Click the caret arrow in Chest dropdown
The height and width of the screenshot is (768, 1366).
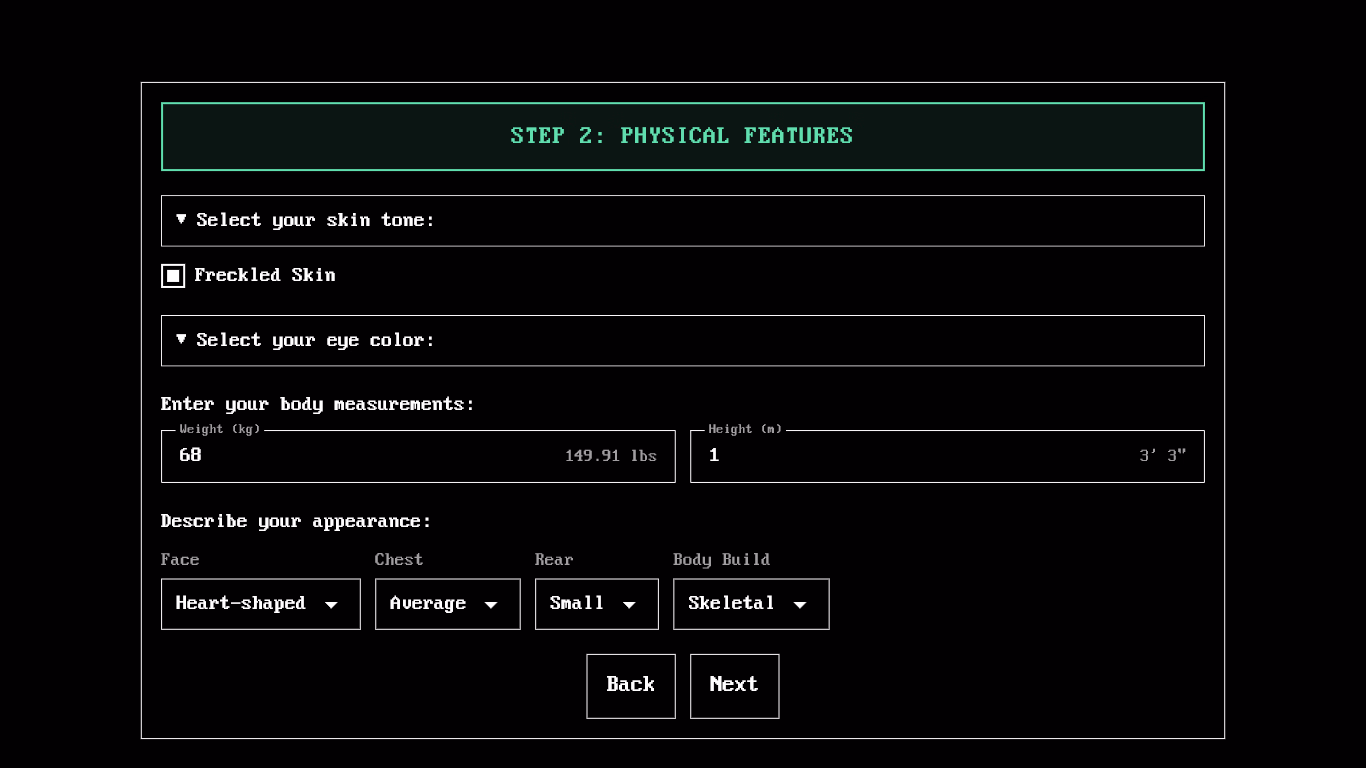[x=491, y=605]
